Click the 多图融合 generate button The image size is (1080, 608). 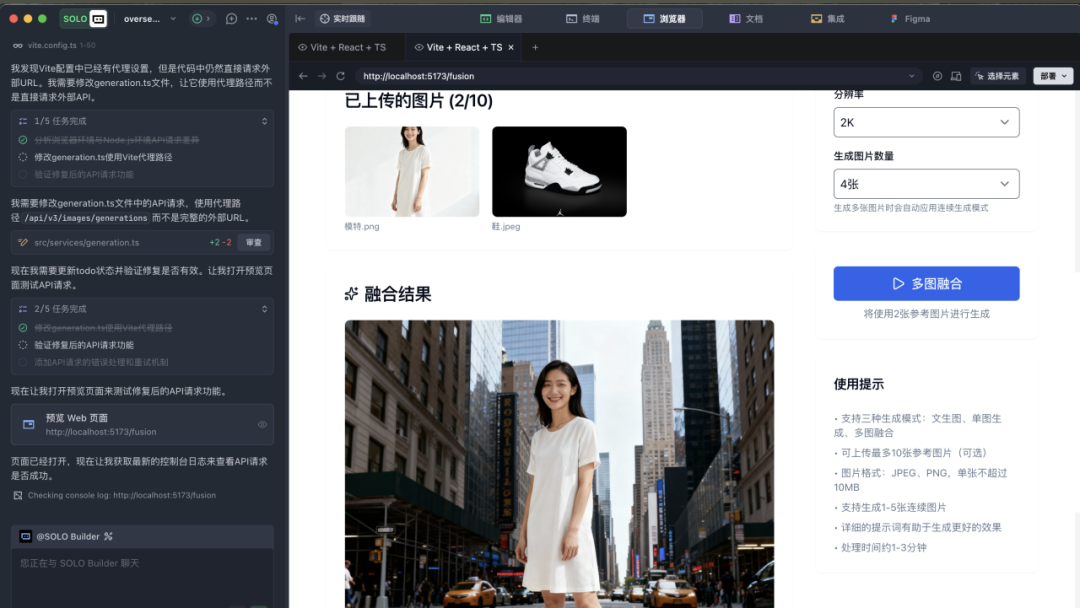tap(926, 284)
